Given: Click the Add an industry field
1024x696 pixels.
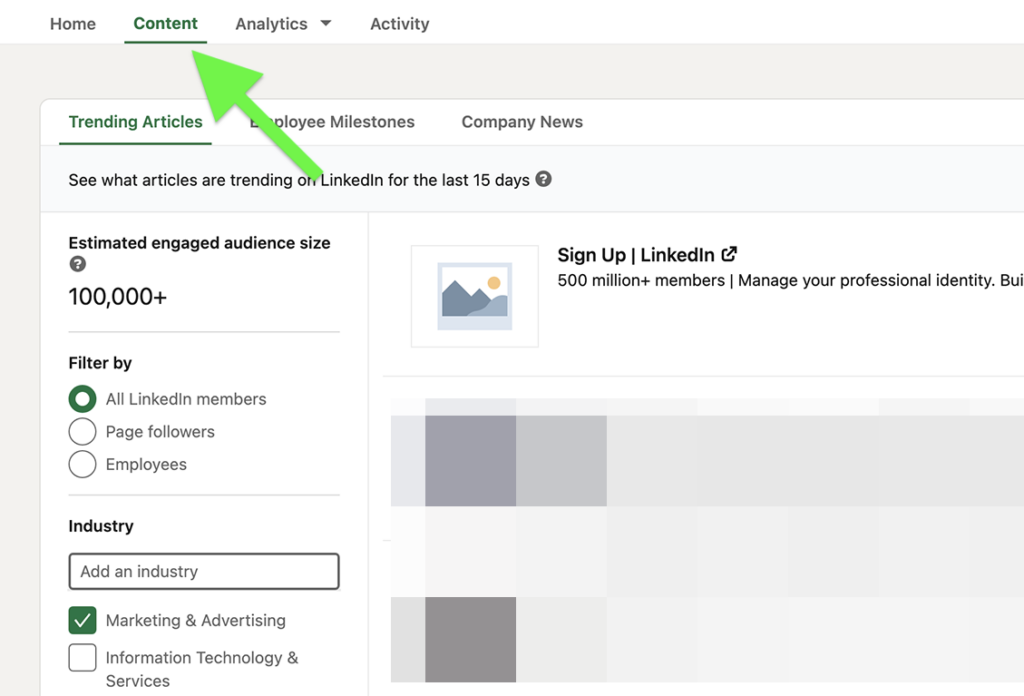Looking at the screenshot, I should coord(204,571).
